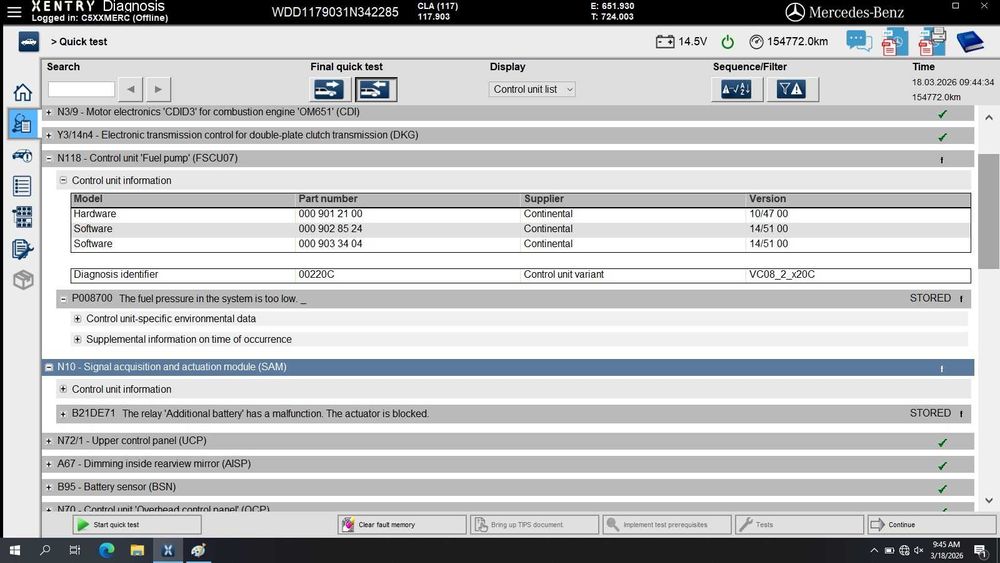The image size is (1000, 563).
Task: Expand fault code B21DE71 entry
Action: tap(63, 414)
